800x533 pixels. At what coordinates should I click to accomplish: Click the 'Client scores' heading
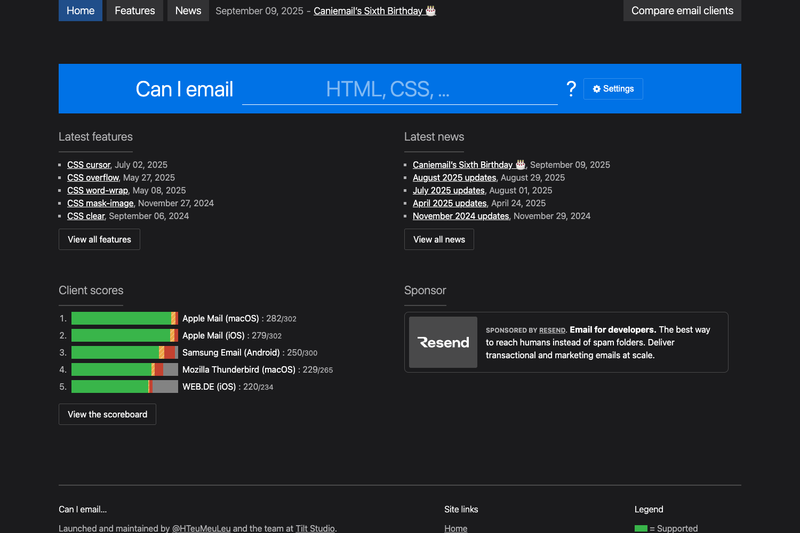(91, 290)
